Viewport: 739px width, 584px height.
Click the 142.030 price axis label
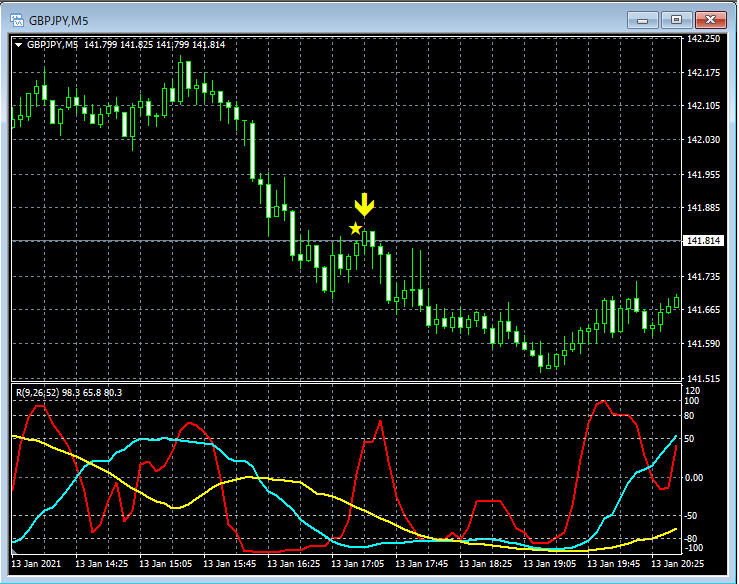pos(703,140)
